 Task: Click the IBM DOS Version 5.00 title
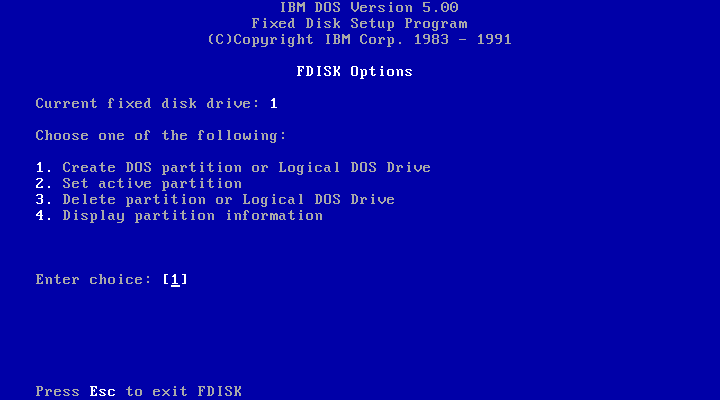(x=369, y=8)
